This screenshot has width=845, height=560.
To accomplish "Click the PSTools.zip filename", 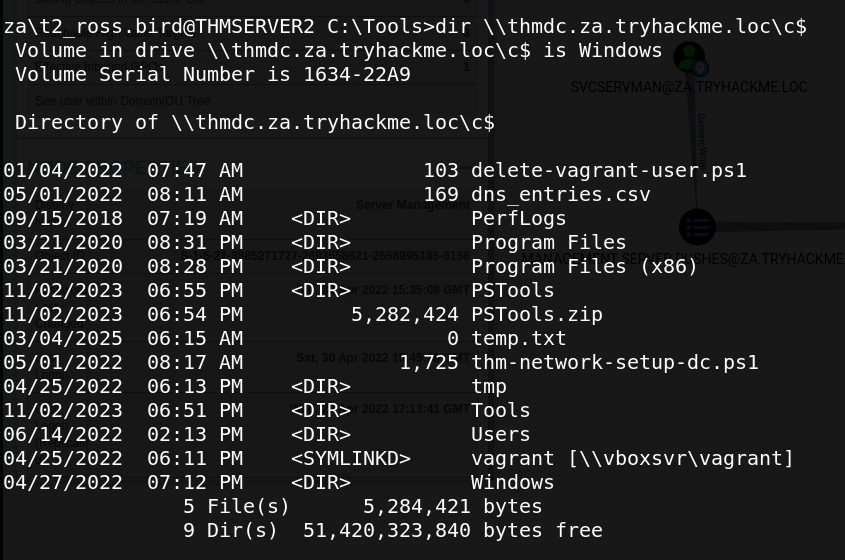I will coord(536,314).
